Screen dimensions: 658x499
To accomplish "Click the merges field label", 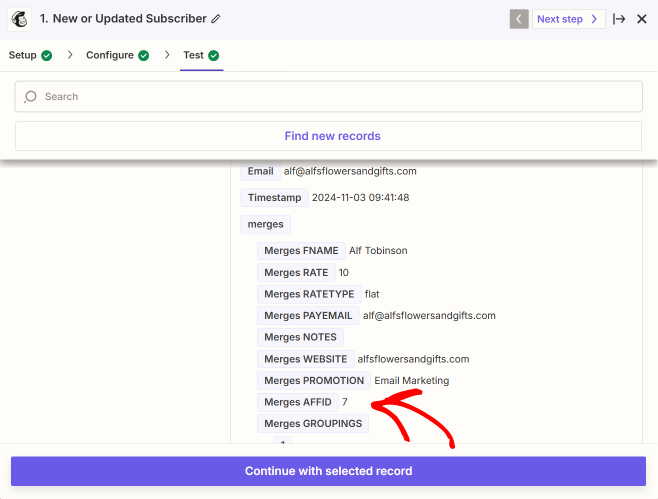I will [x=266, y=224].
